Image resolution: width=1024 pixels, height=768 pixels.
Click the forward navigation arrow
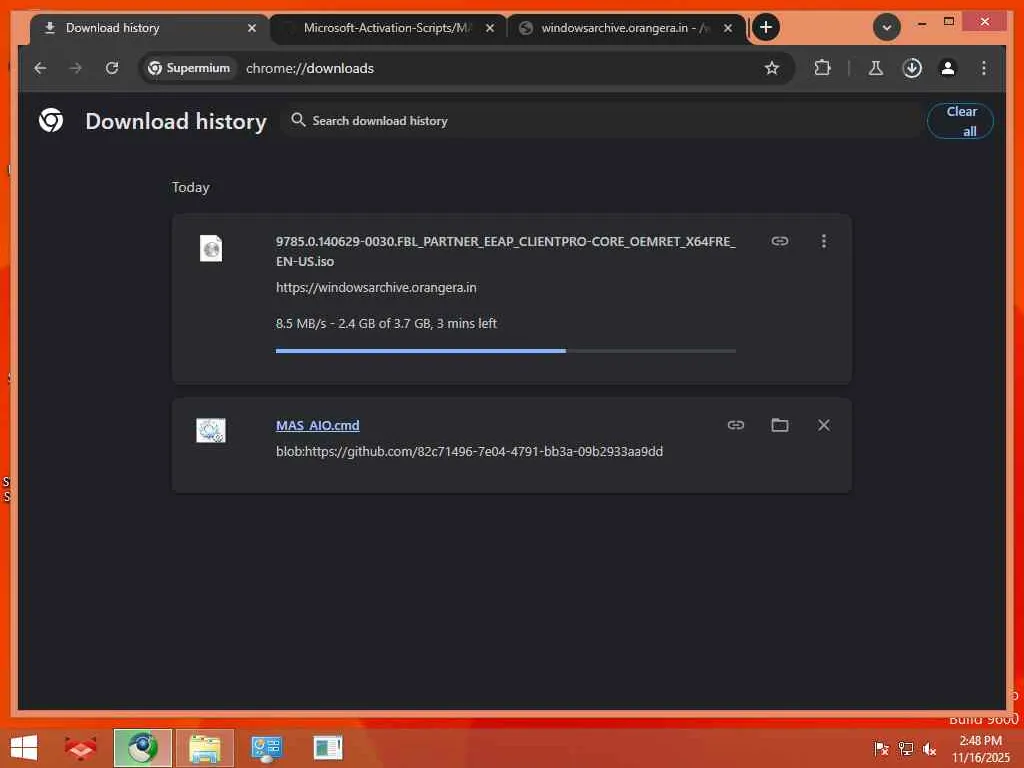(x=76, y=68)
